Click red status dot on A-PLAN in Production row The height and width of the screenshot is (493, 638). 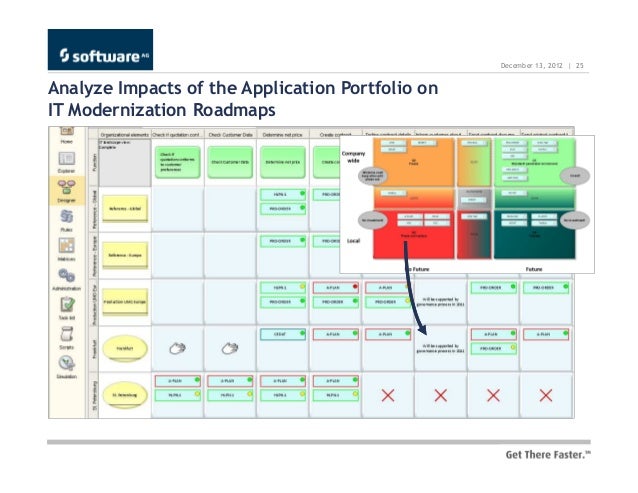click(x=355, y=286)
